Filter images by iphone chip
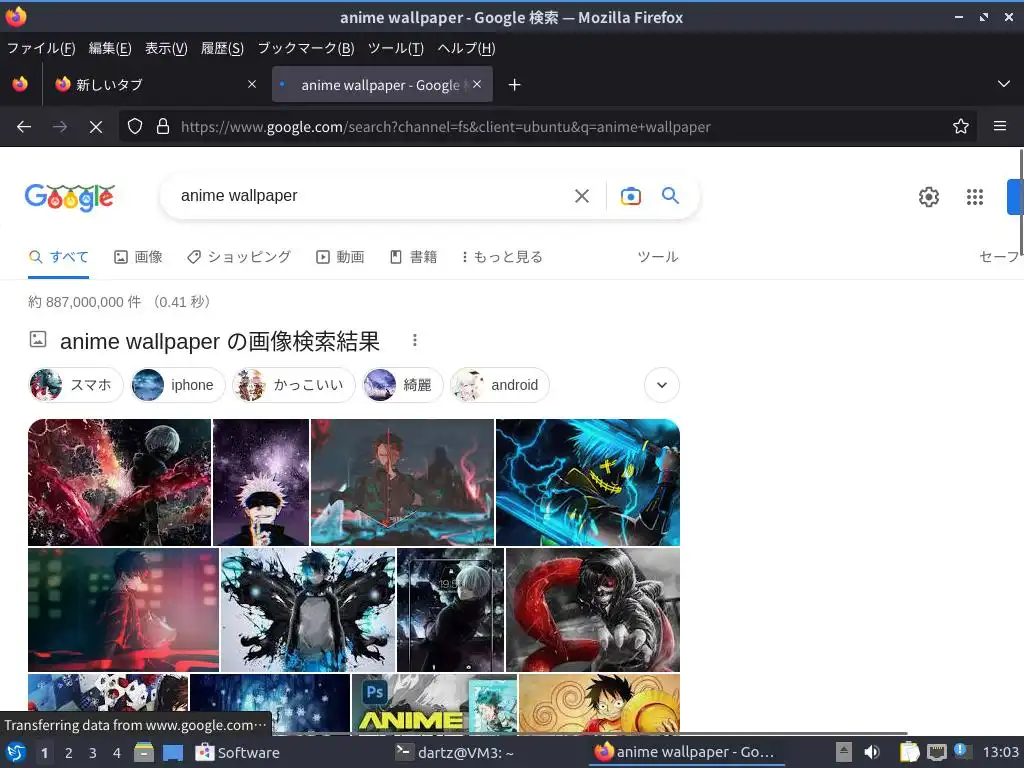 coord(178,385)
